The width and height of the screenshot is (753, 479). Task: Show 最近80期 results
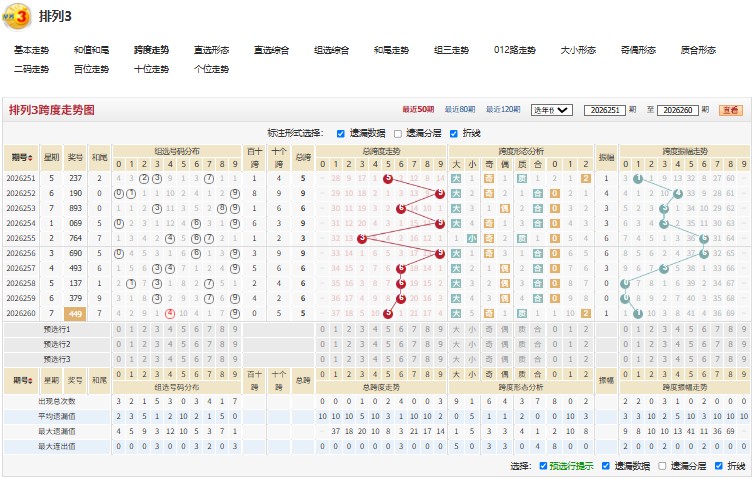[x=460, y=110]
